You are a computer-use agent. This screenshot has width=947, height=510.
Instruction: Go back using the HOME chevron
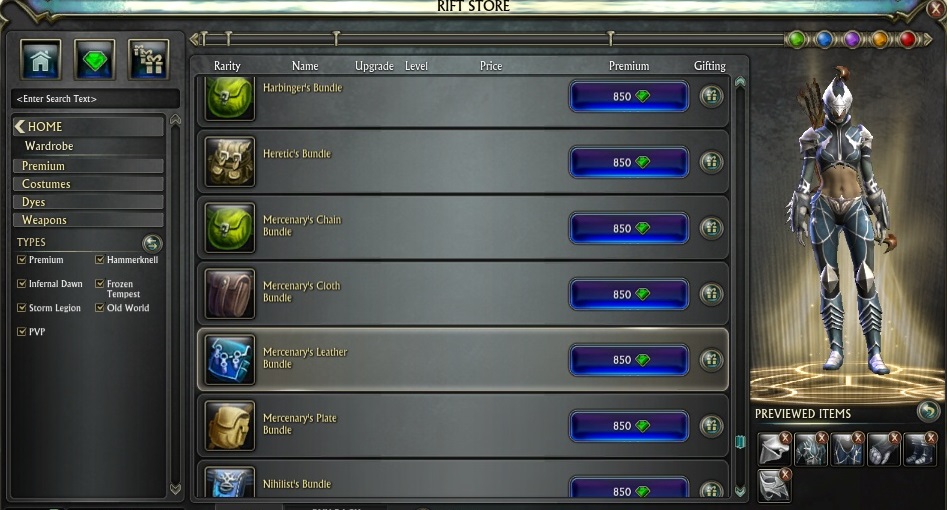tap(20, 126)
